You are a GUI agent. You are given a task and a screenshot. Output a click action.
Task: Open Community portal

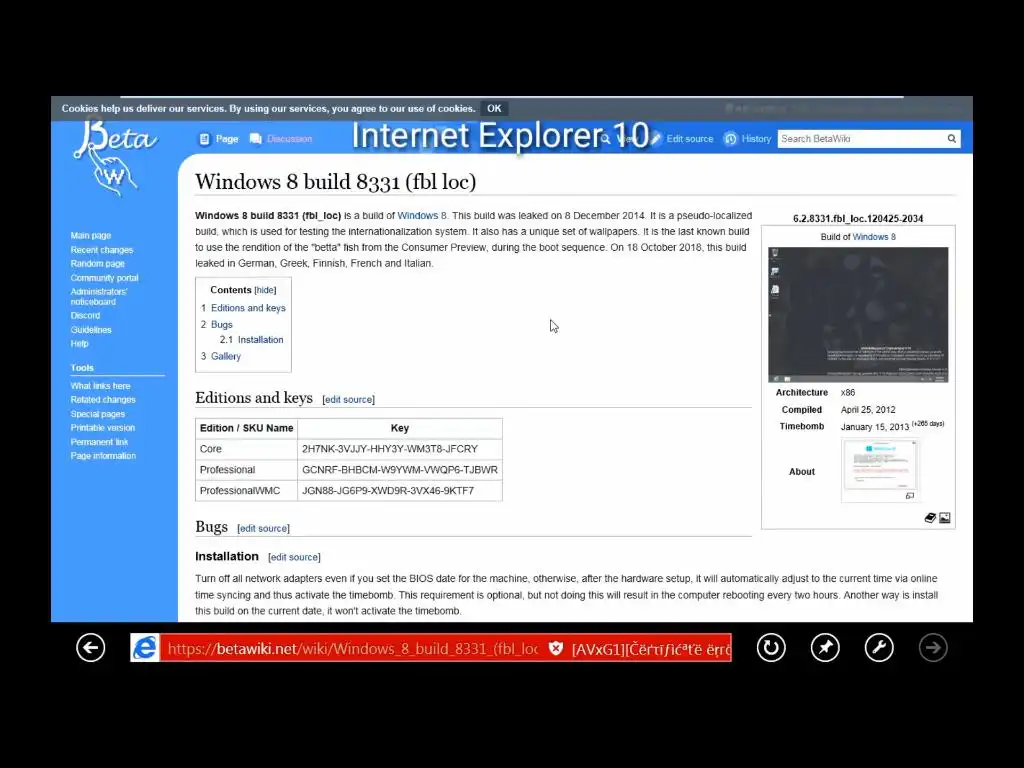104,278
